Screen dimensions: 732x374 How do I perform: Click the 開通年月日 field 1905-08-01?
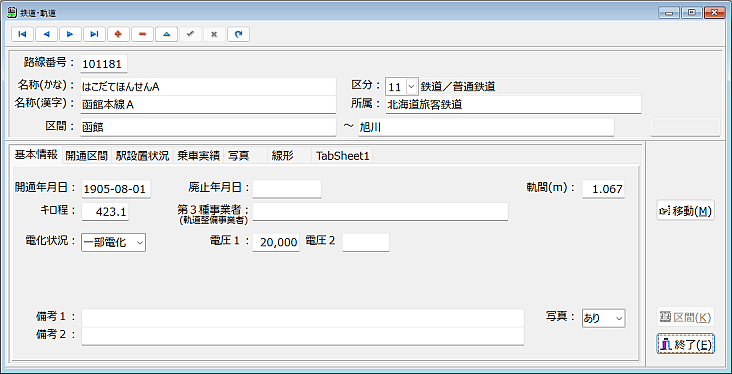[x=116, y=189]
